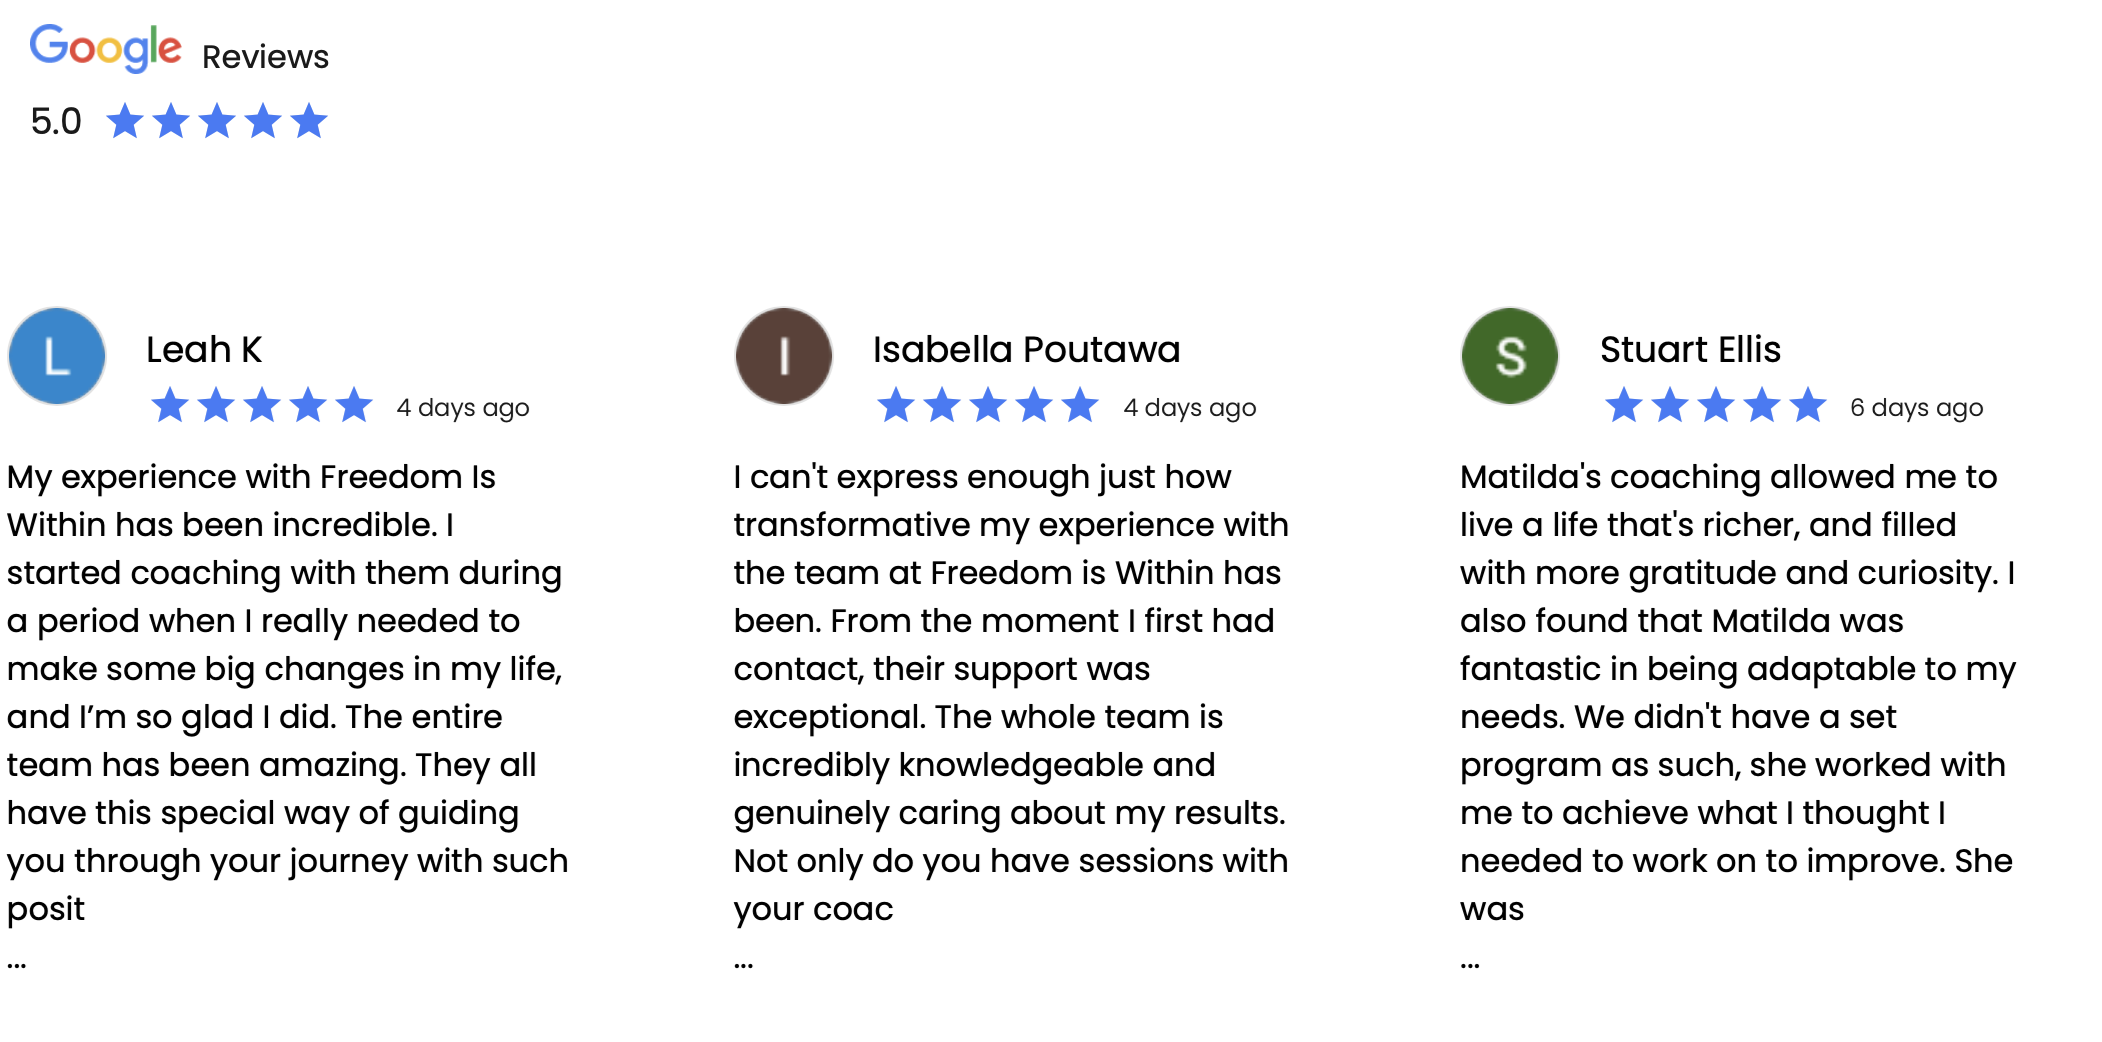This screenshot has width=2102, height=1042.
Task: Click Leah K's five-star rating
Action: (x=261, y=406)
